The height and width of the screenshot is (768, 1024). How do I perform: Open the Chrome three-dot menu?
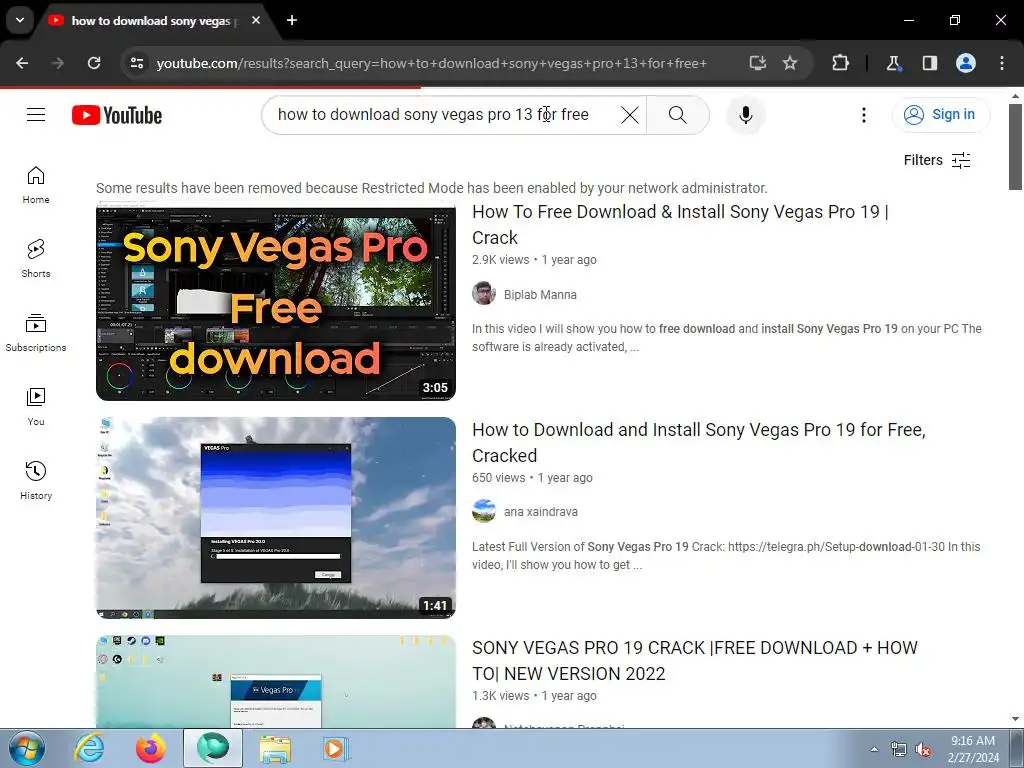coord(1002,63)
